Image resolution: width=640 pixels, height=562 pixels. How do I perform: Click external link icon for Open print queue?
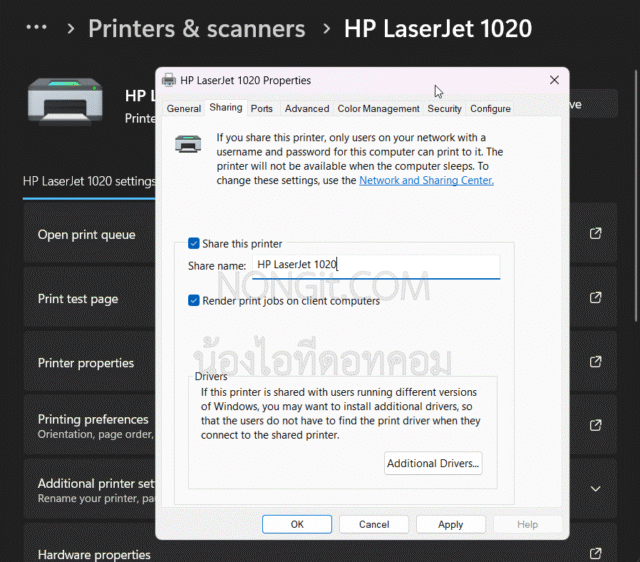596,233
